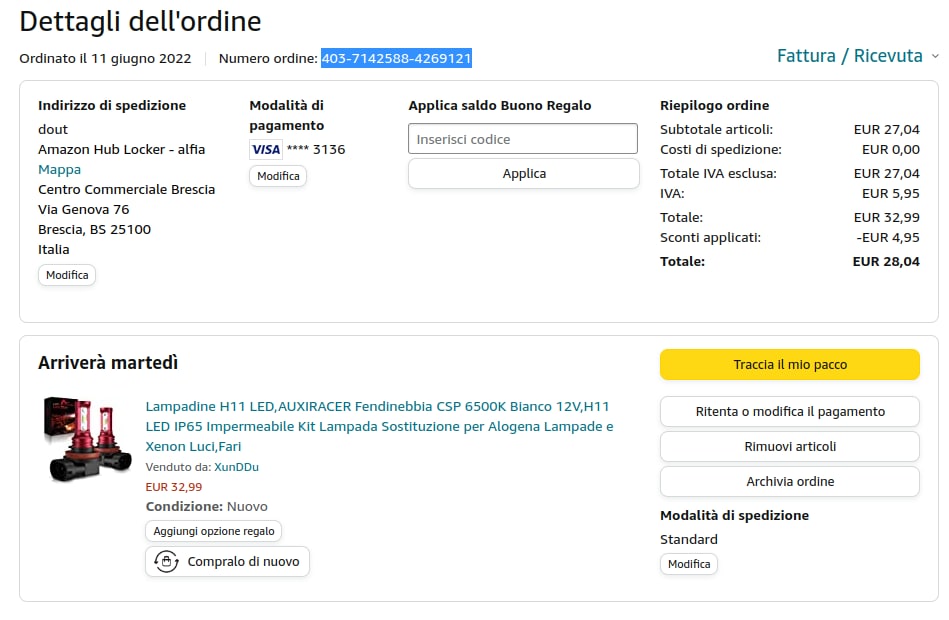Select Ritenta o modifica il pagamento
Image resolution: width=949 pixels, height=620 pixels.
tap(789, 412)
